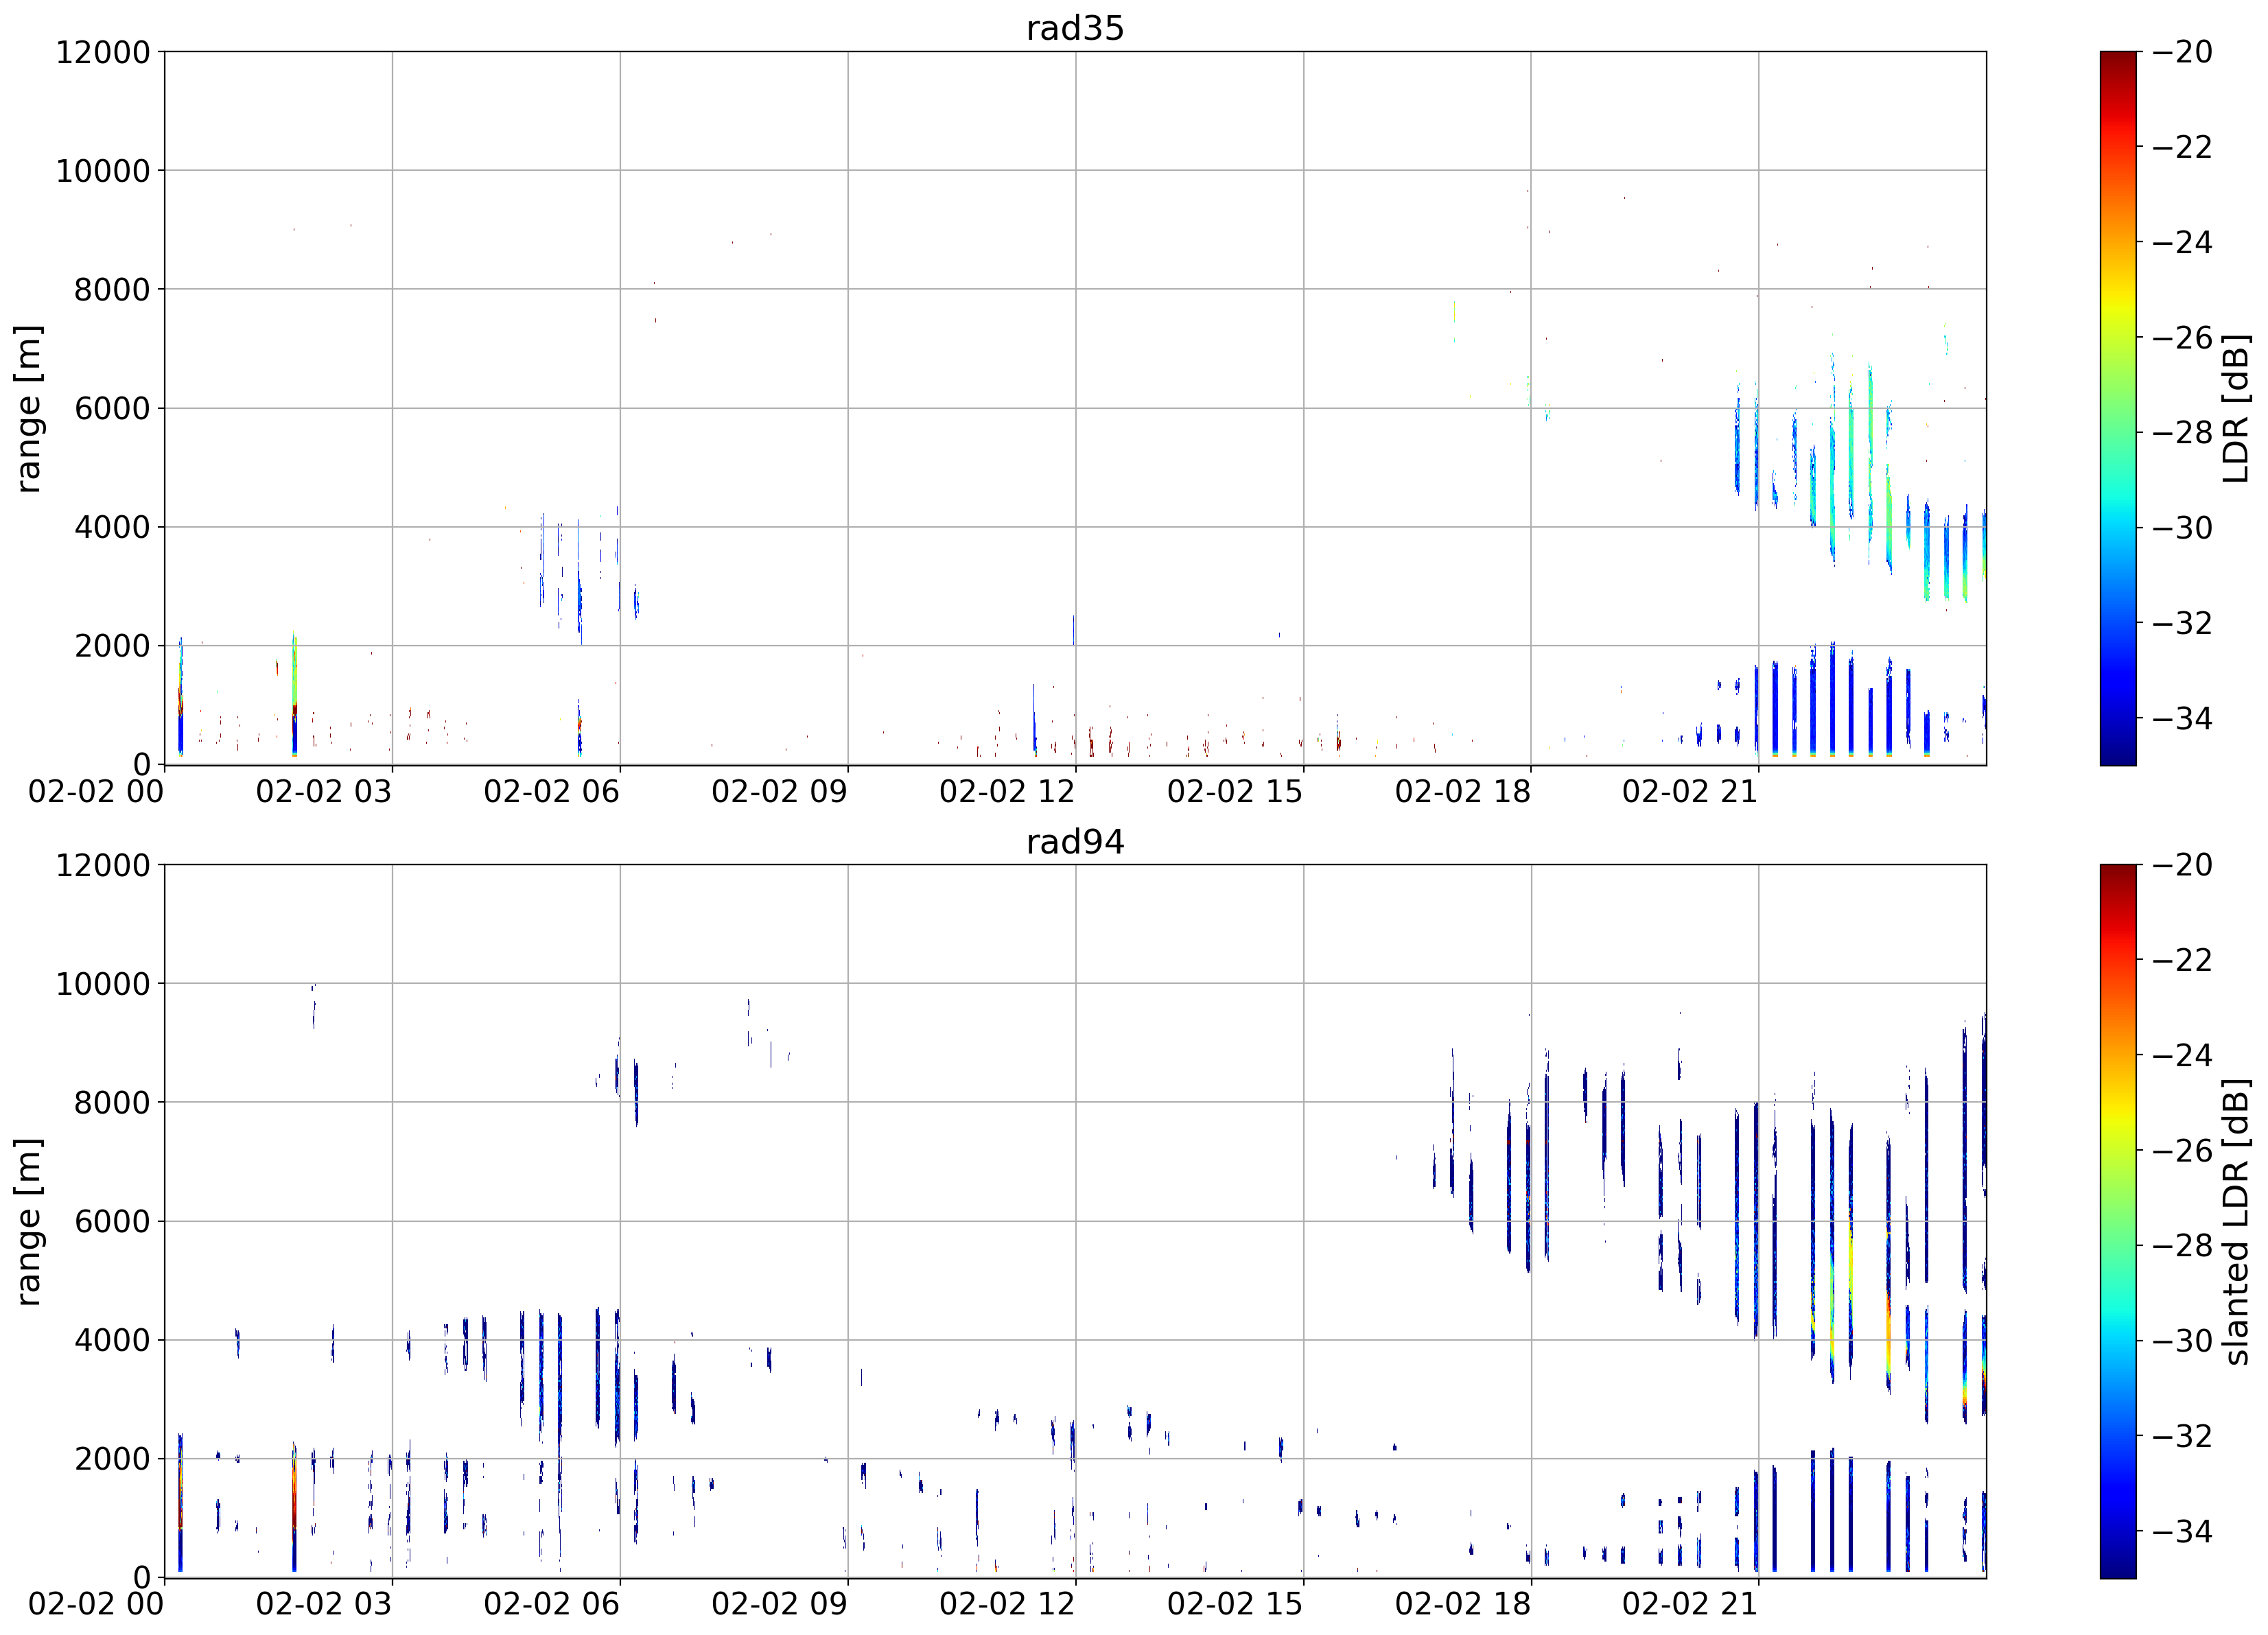Click '02-02 18' time label under rad35
2268x1635 pixels.
[x=1463, y=792]
